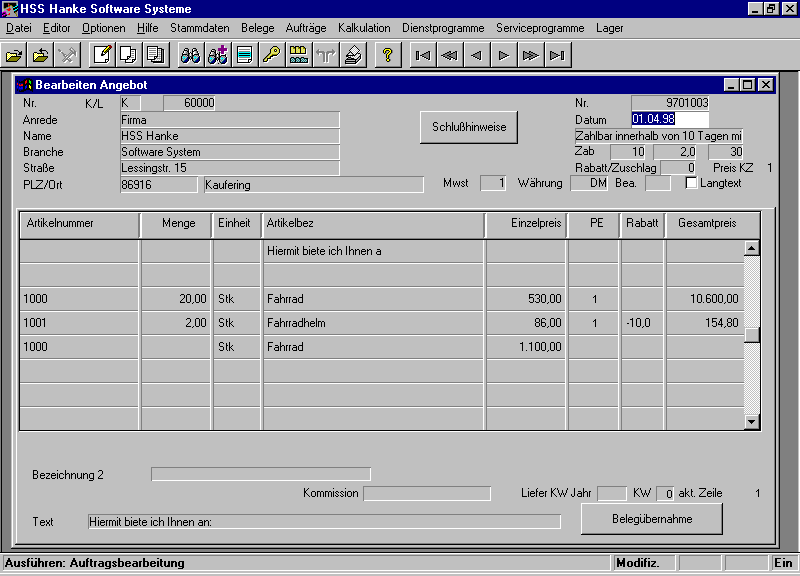The image size is (800, 576).
Task: Enable the Langtext checkbox
Action: click(691, 183)
